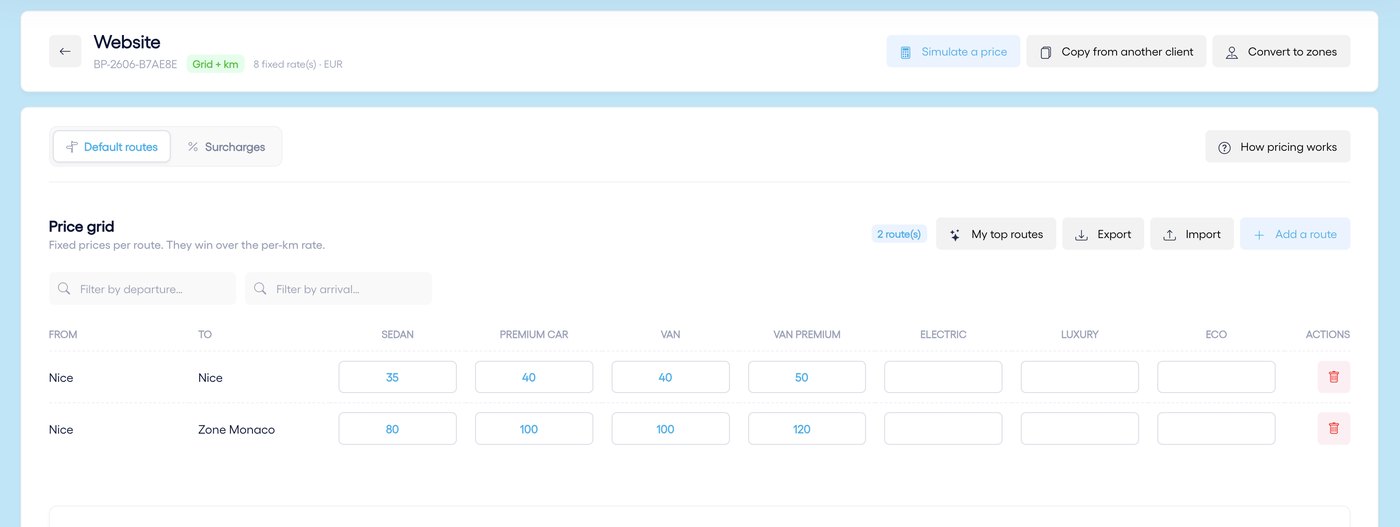Screen dimensions: 1400x527
Task: Click the magnifier icon in departure filter
Action: [x=64, y=288]
